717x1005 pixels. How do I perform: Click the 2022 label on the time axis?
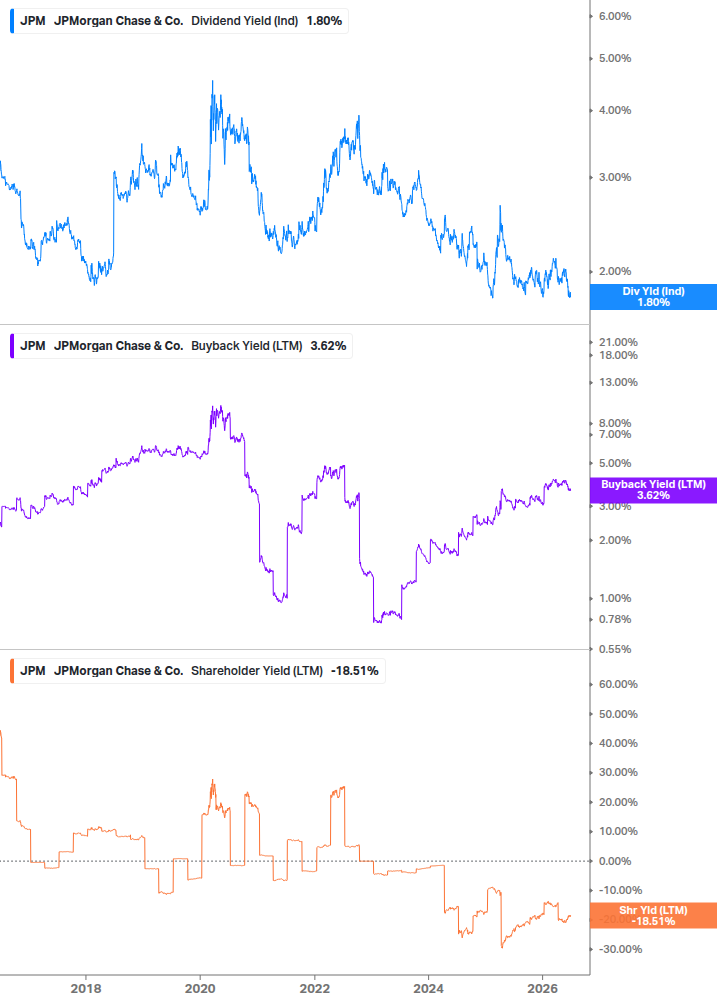(315, 988)
